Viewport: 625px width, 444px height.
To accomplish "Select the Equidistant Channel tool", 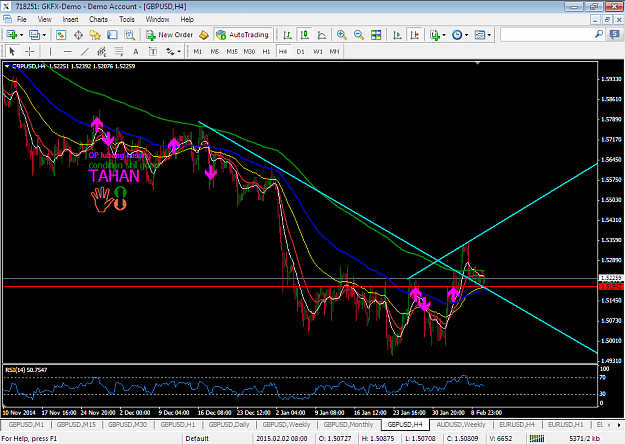I will tap(102, 51).
